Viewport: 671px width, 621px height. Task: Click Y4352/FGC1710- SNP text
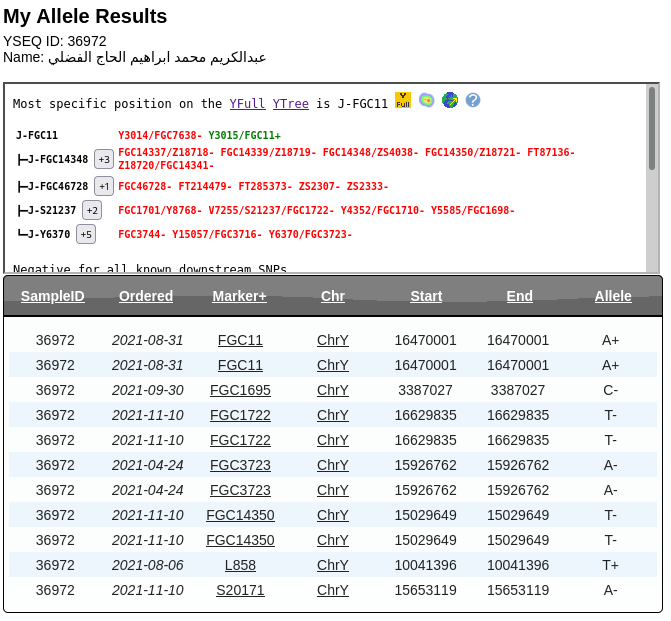[385, 212]
